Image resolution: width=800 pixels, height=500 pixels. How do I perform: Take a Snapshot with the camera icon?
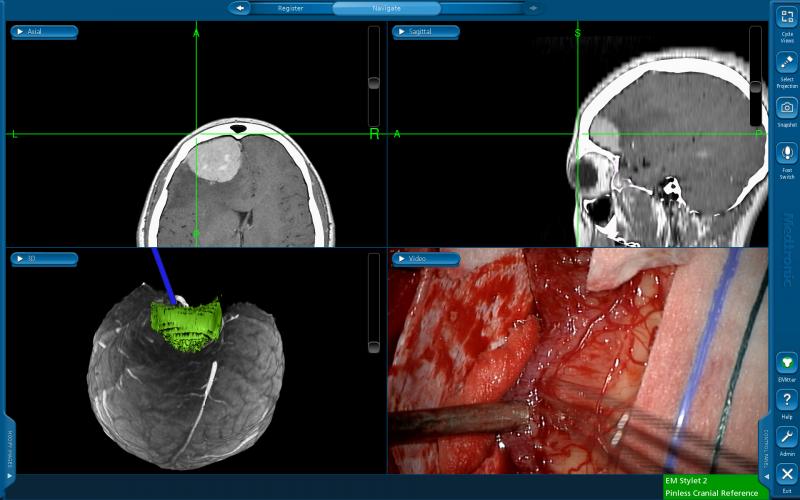click(x=786, y=108)
